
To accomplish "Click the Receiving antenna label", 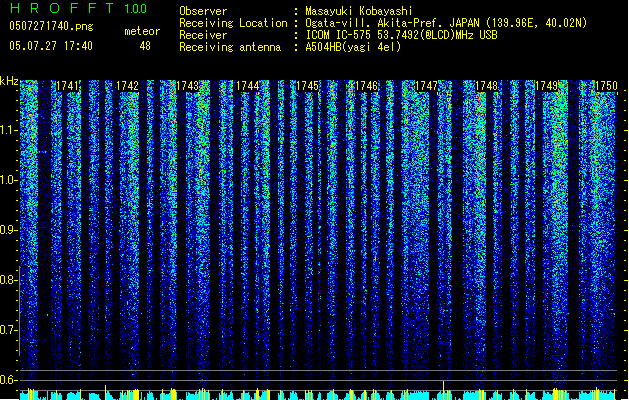I will click(230, 47).
